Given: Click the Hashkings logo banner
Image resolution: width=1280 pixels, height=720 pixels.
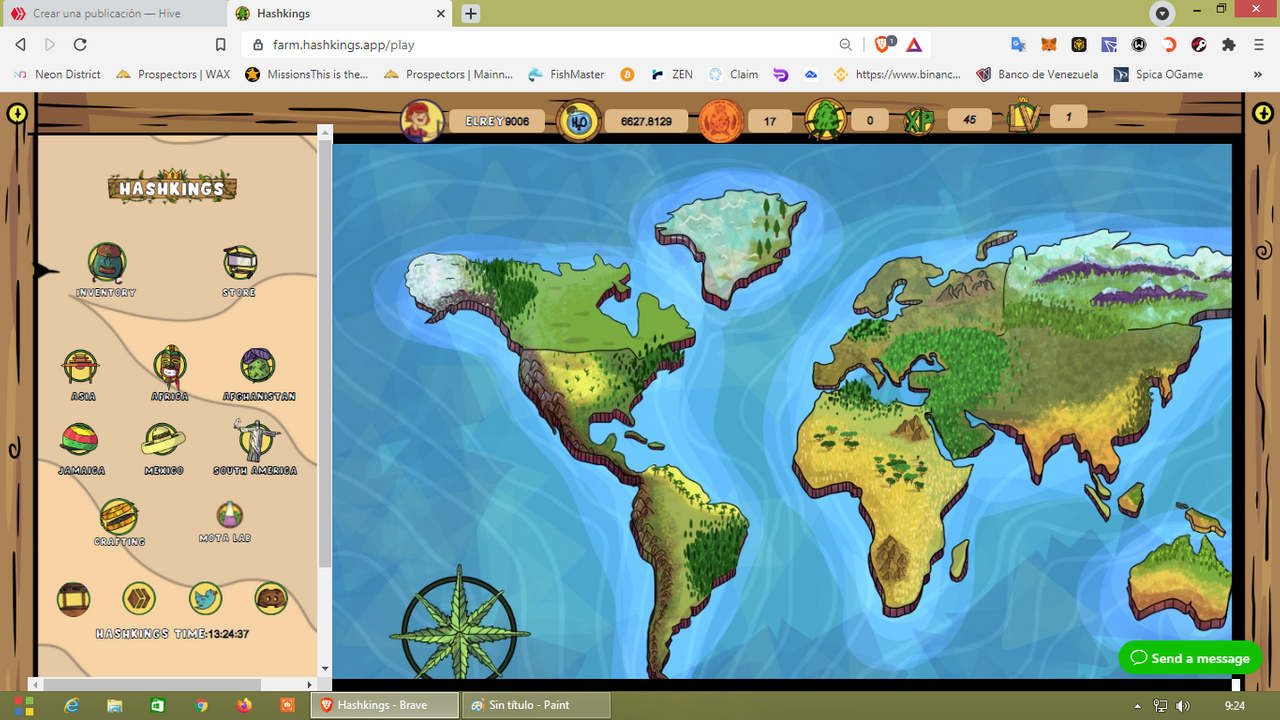Looking at the screenshot, I should click(x=172, y=187).
